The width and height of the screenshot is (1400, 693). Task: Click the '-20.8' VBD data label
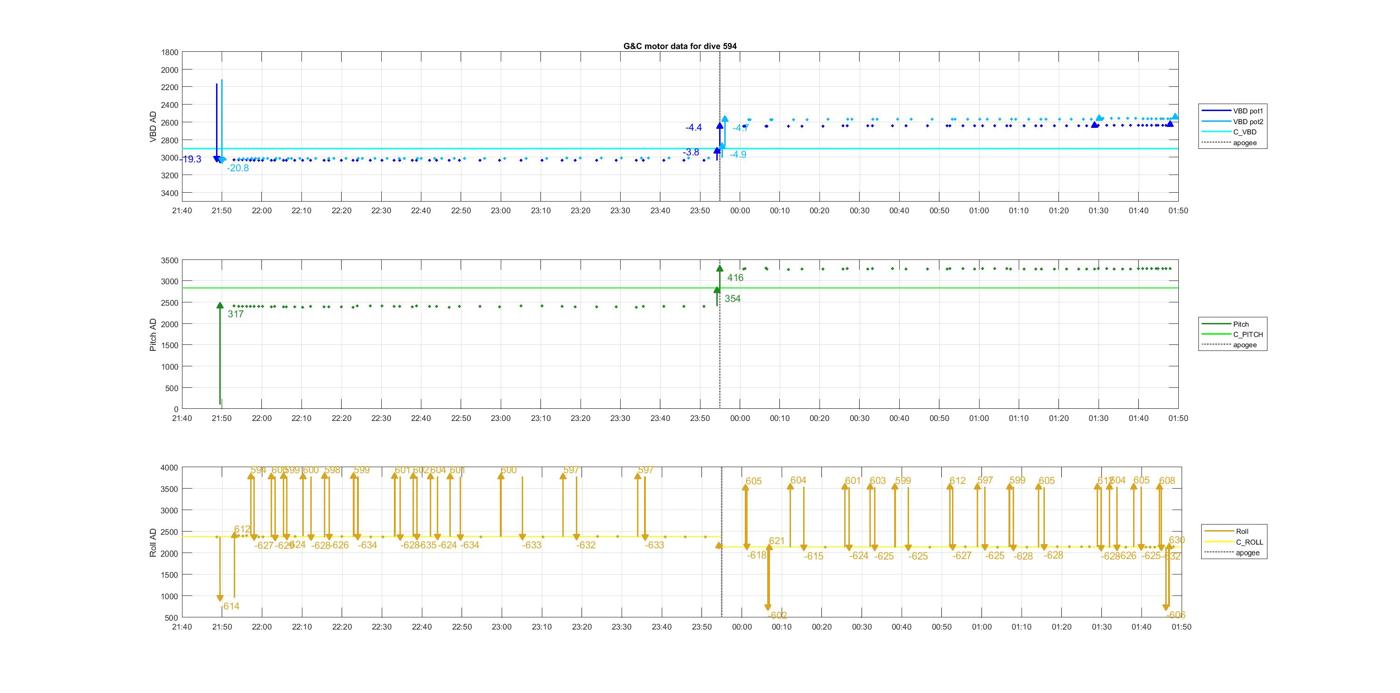[238, 168]
